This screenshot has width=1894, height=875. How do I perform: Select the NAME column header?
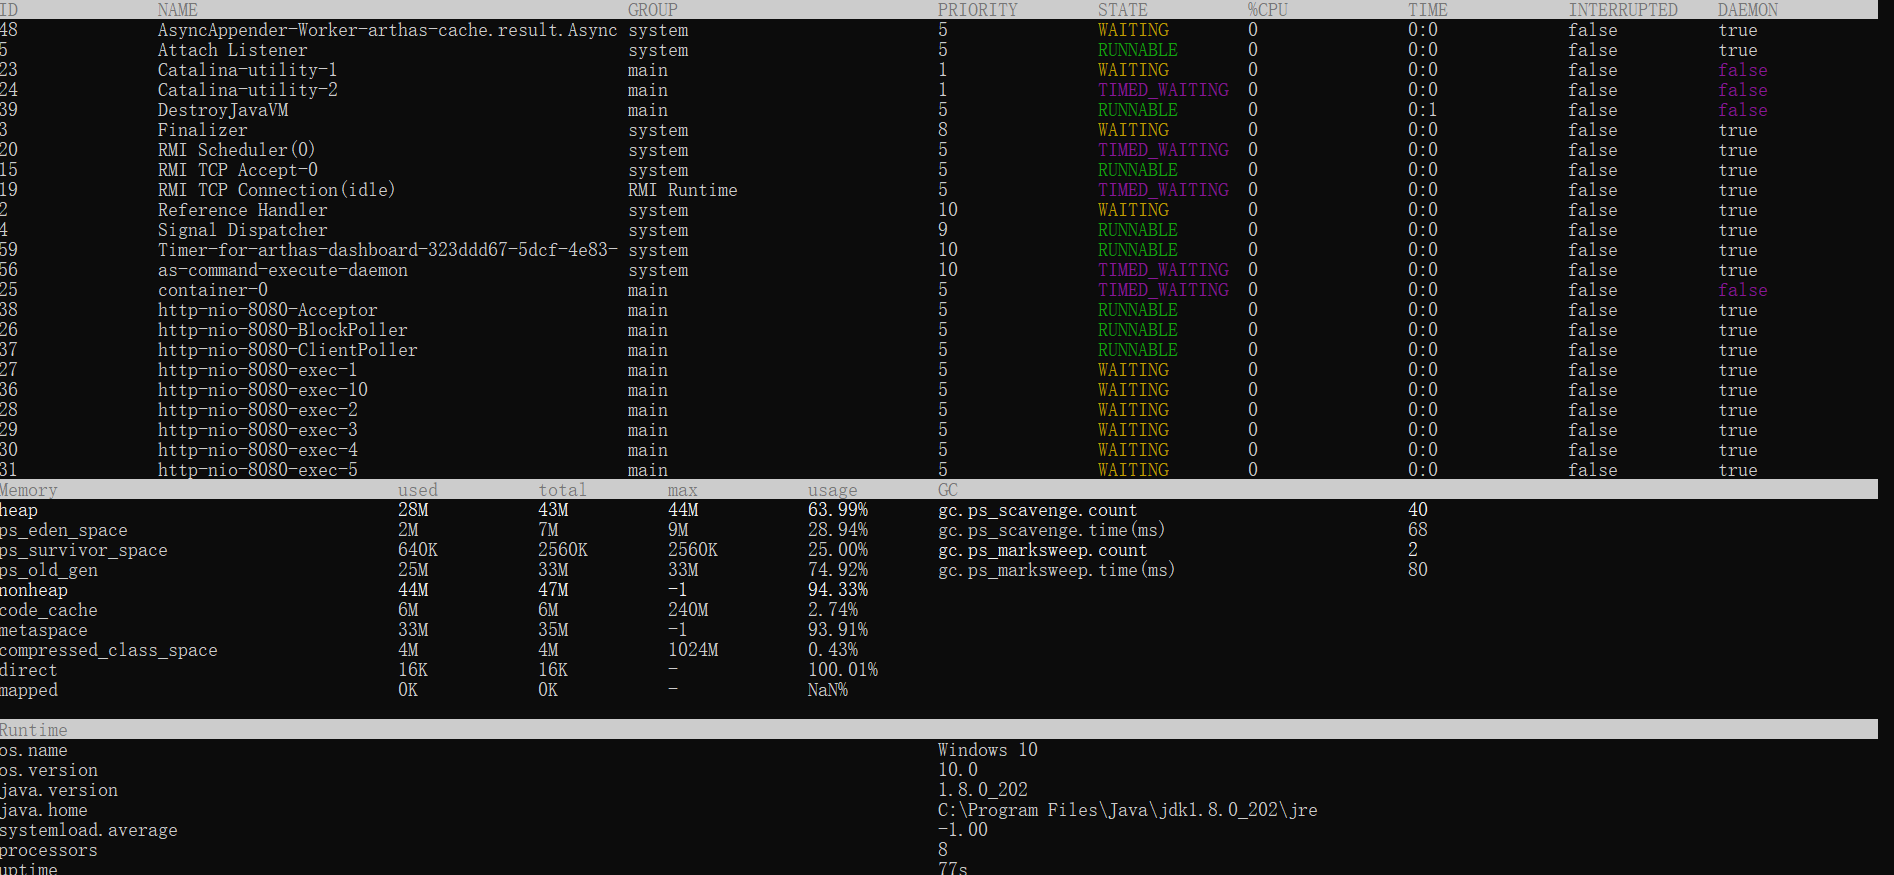coord(177,10)
